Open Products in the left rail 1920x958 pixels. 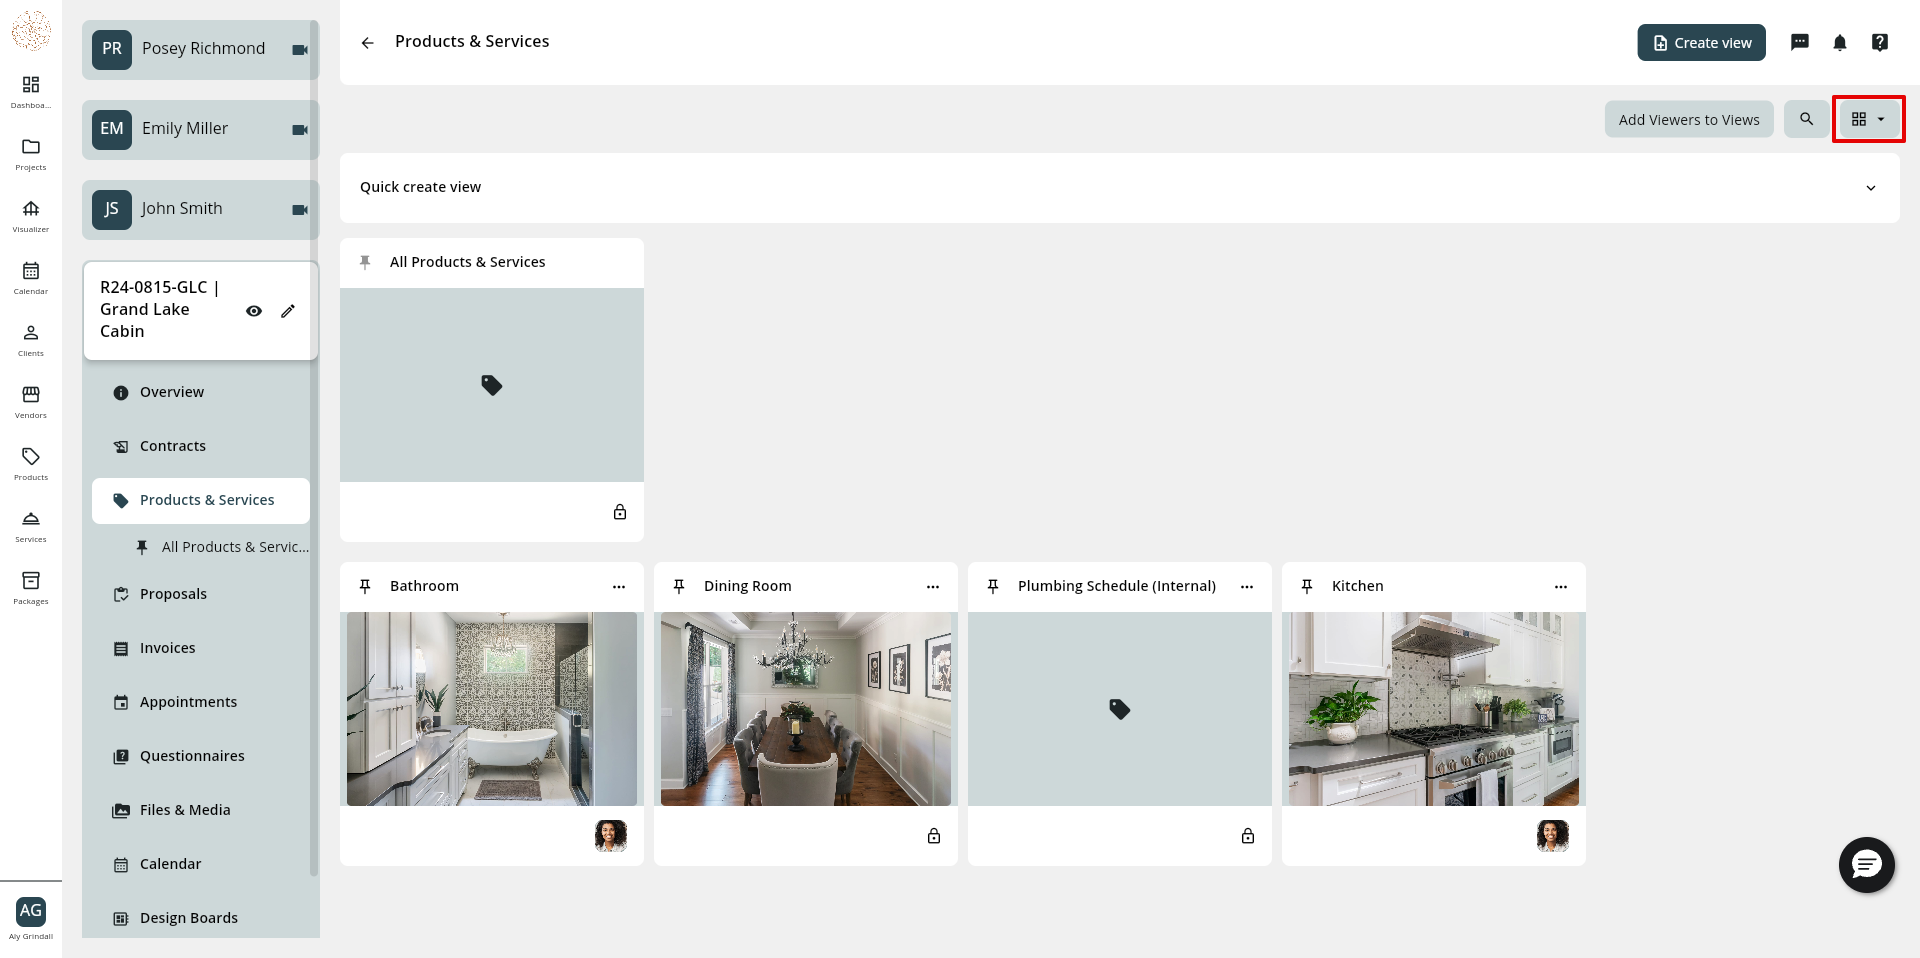pos(31,463)
